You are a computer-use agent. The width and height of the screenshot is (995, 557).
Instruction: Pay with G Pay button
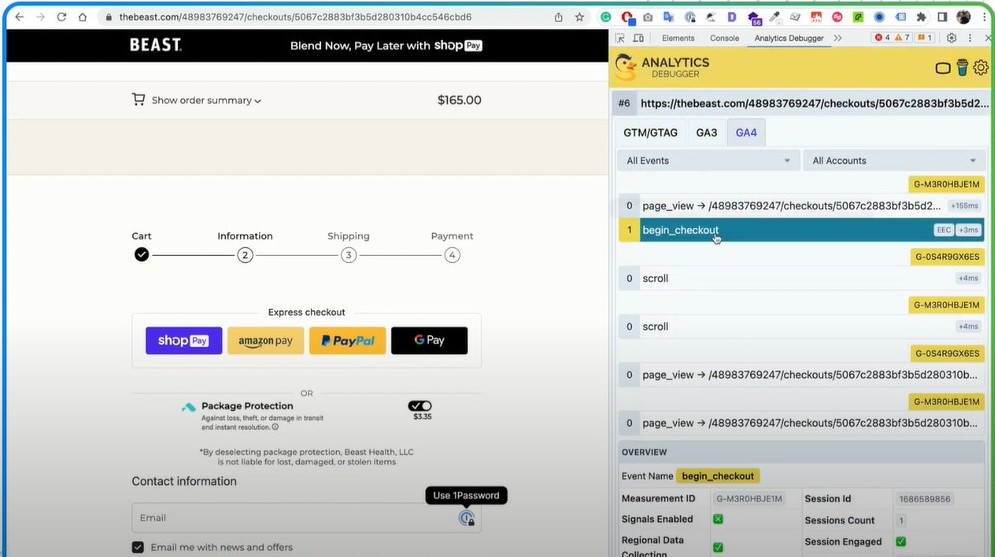coord(429,341)
